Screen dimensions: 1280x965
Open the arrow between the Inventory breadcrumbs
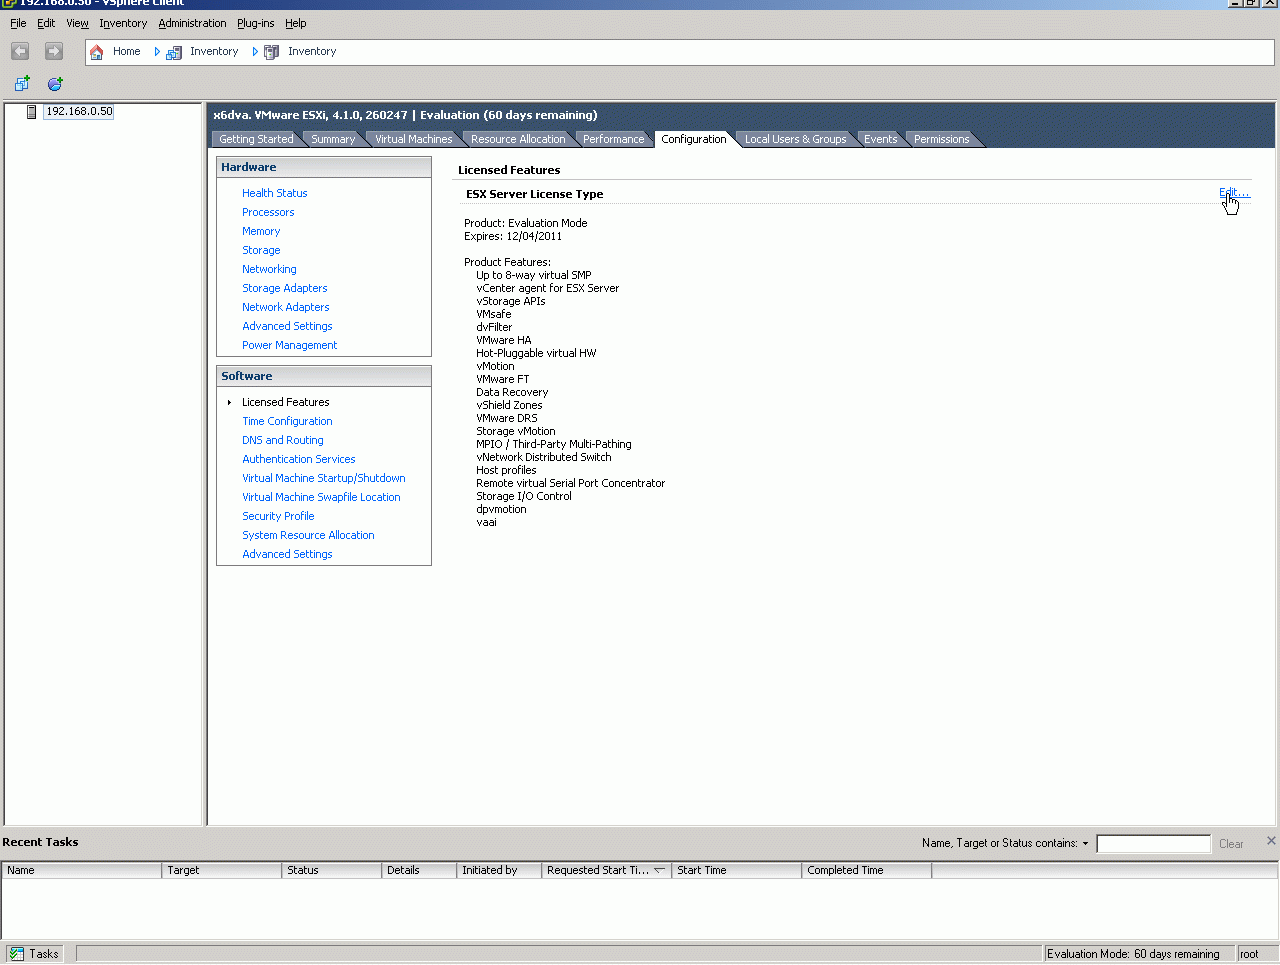(255, 52)
